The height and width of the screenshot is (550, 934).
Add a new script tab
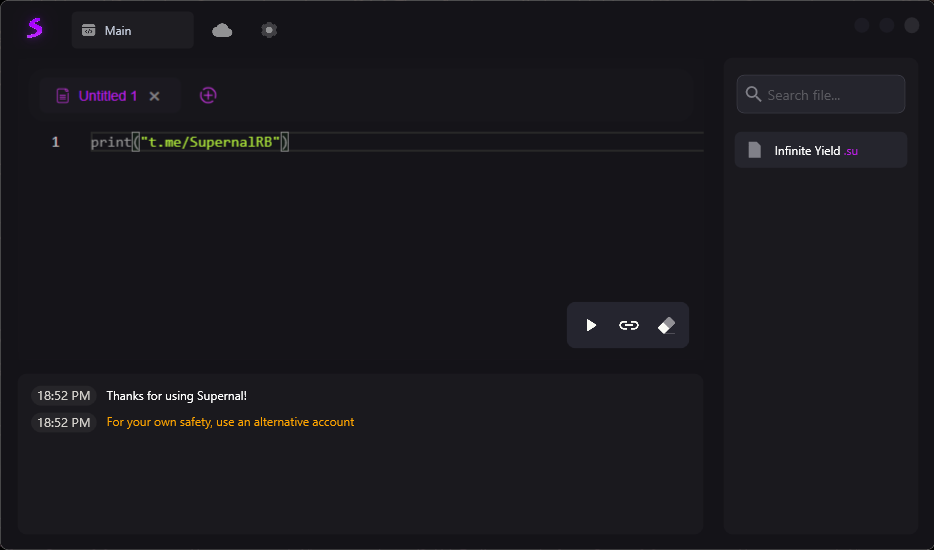point(208,95)
